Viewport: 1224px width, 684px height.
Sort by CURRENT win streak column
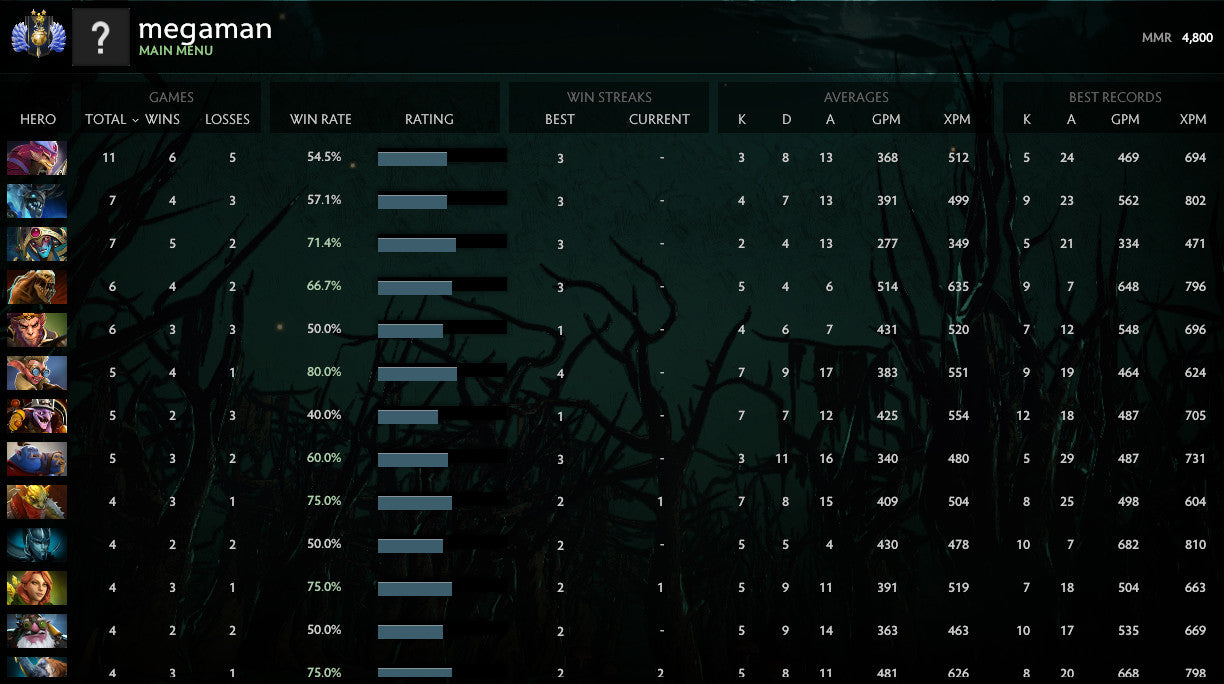[x=659, y=119]
